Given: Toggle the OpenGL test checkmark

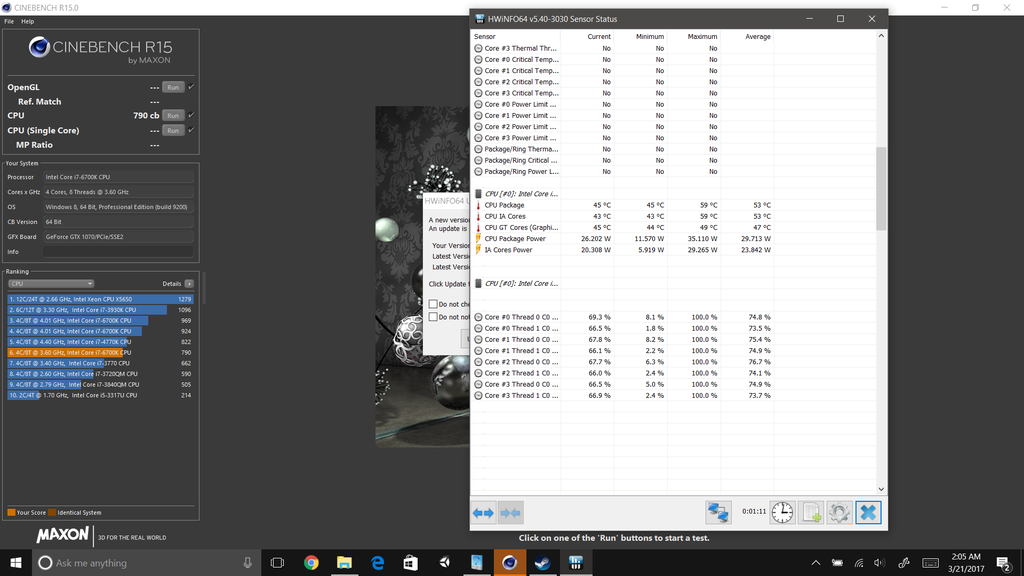Looking at the screenshot, I should click(x=191, y=87).
